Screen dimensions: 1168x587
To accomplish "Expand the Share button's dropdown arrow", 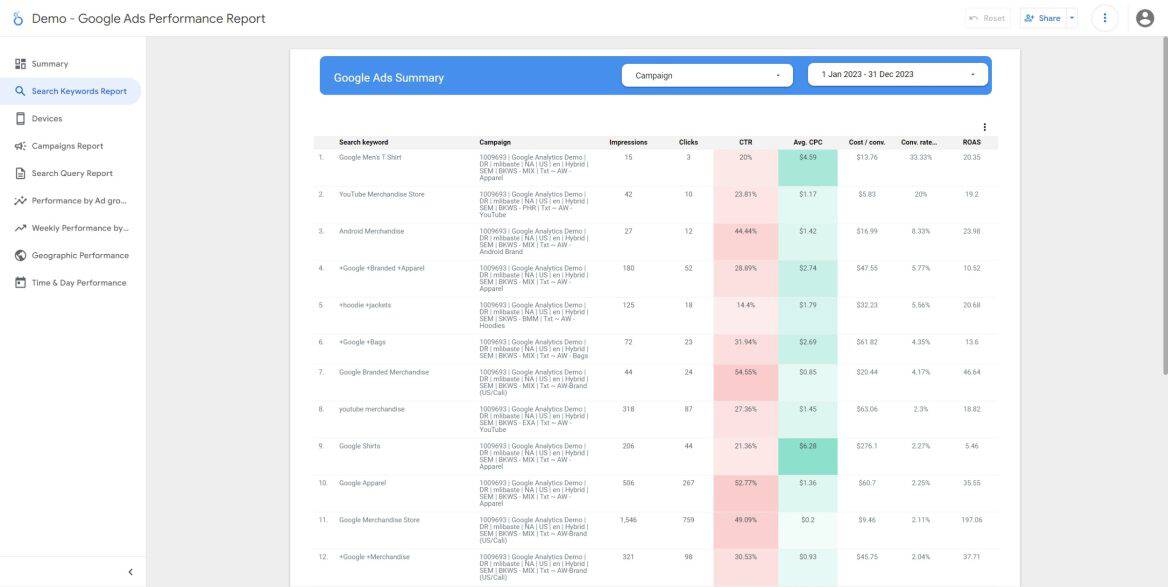I will coord(1071,17).
